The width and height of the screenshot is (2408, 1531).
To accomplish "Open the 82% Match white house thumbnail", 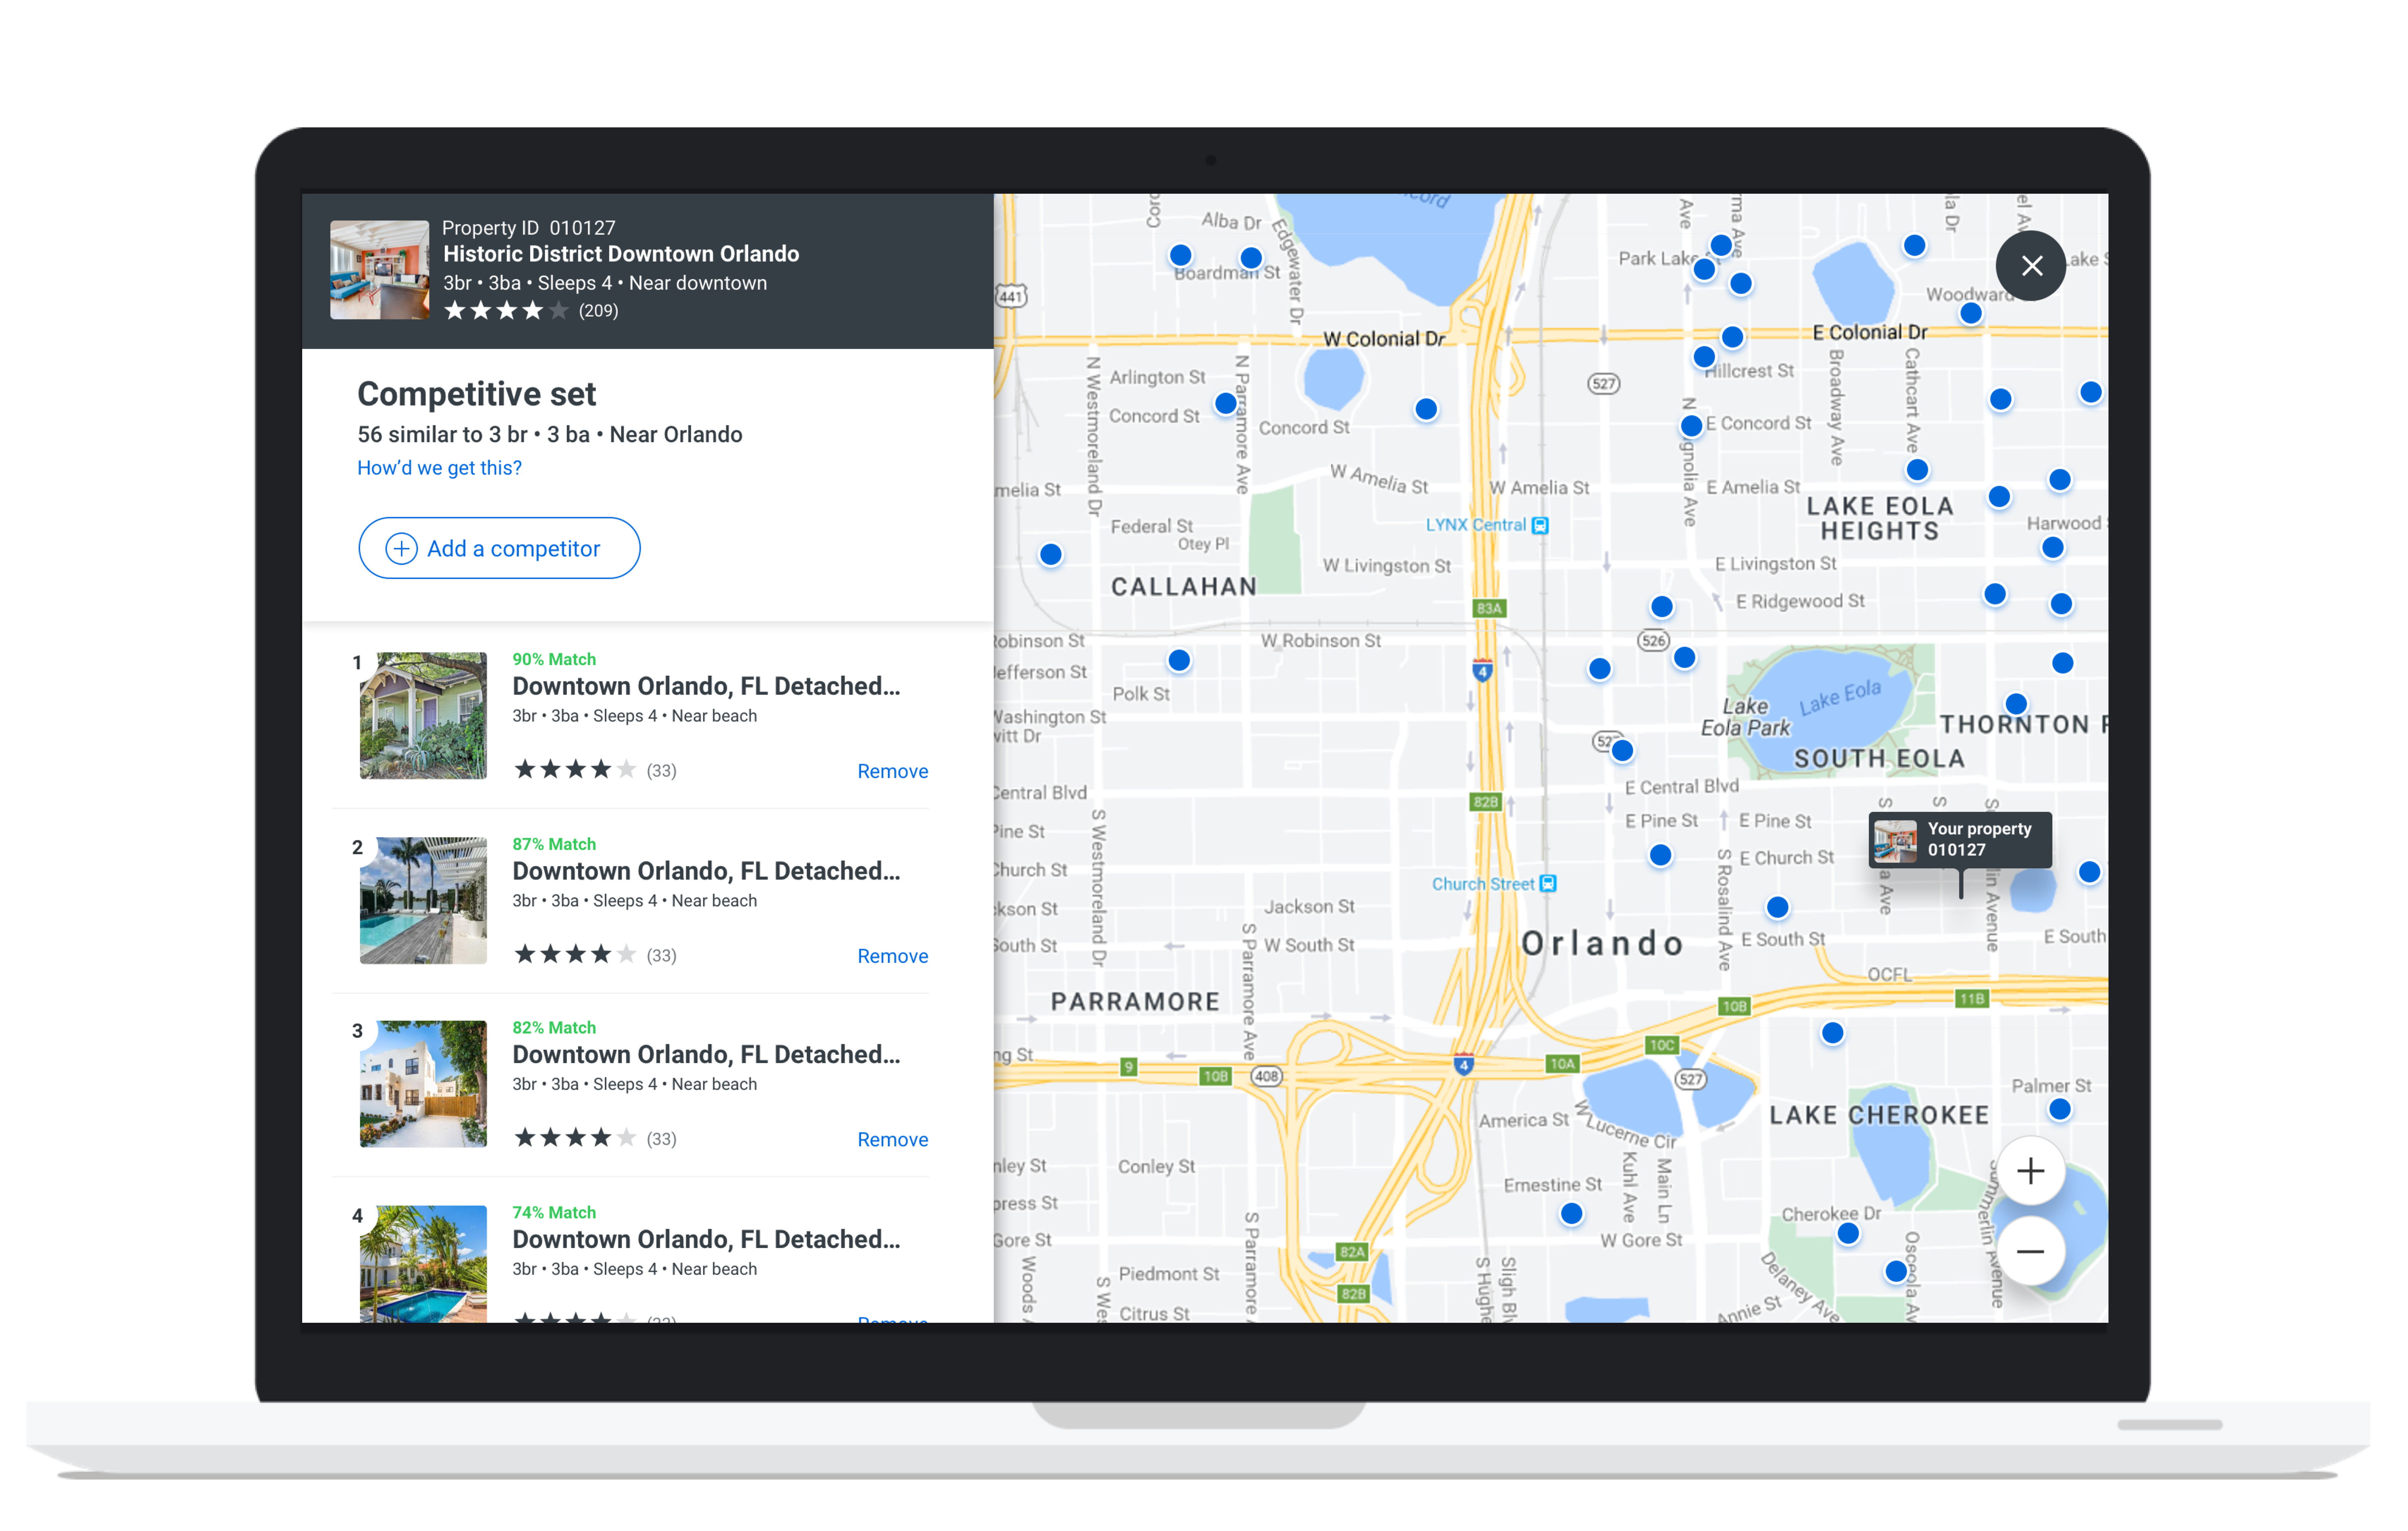I will point(423,1084).
